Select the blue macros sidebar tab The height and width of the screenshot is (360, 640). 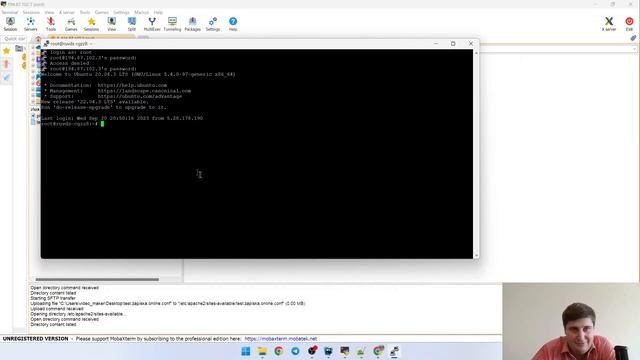pyautogui.click(x=6, y=78)
